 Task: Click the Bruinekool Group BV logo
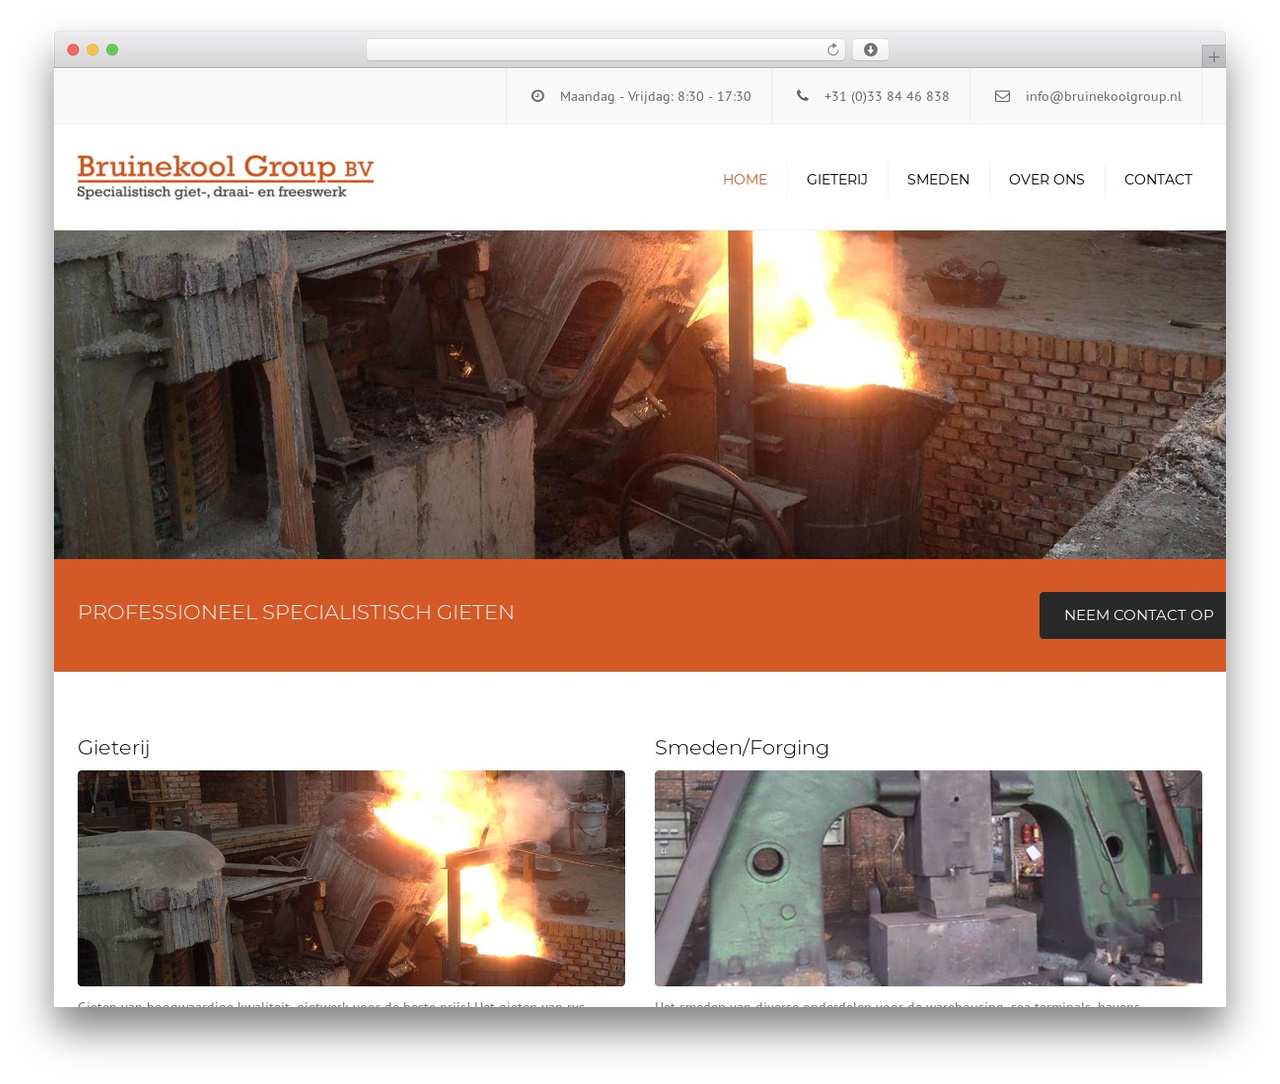click(225, 177)
